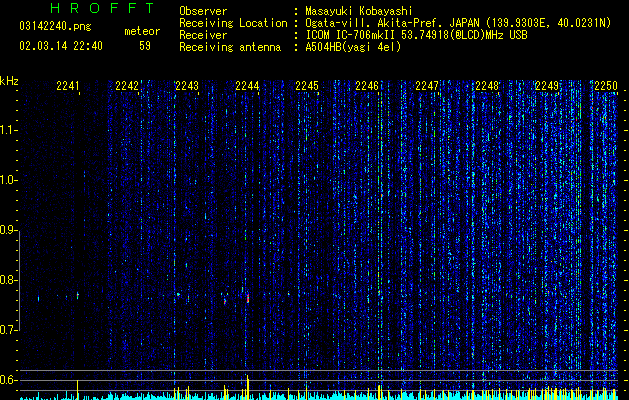
Task: Click the HROFFT title text
Action: (102, 8)
